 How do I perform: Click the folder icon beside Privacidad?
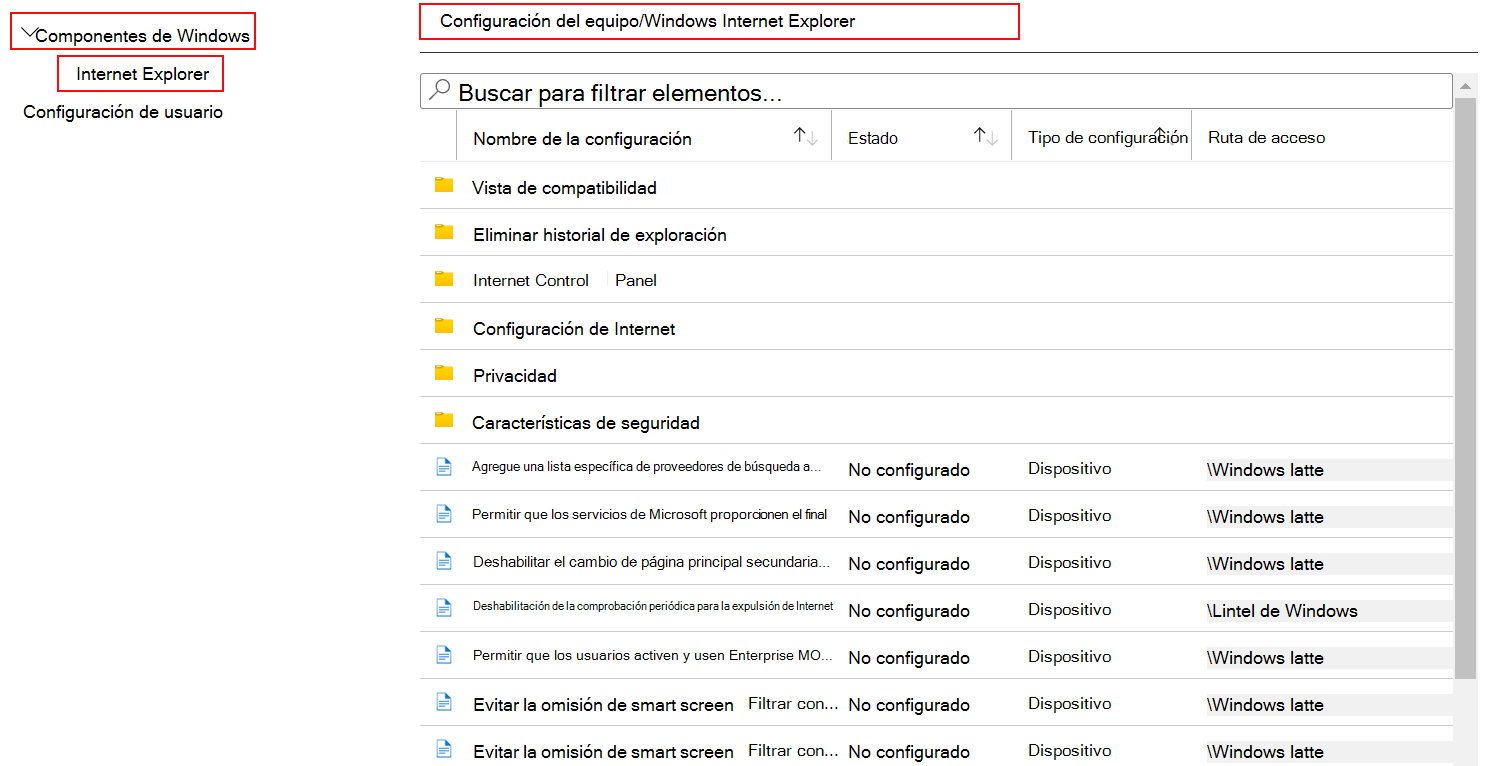point(444,374)
